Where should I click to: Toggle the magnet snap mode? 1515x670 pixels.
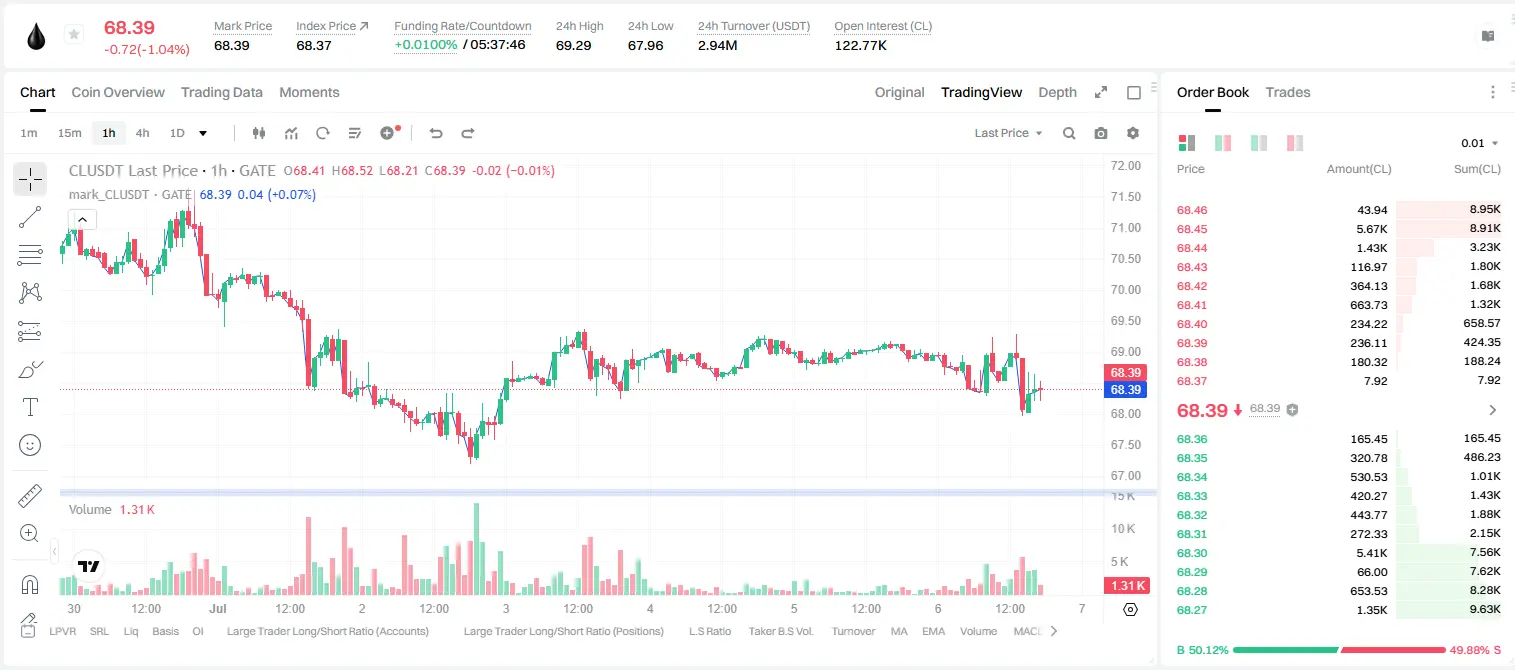tap(30, 585)
